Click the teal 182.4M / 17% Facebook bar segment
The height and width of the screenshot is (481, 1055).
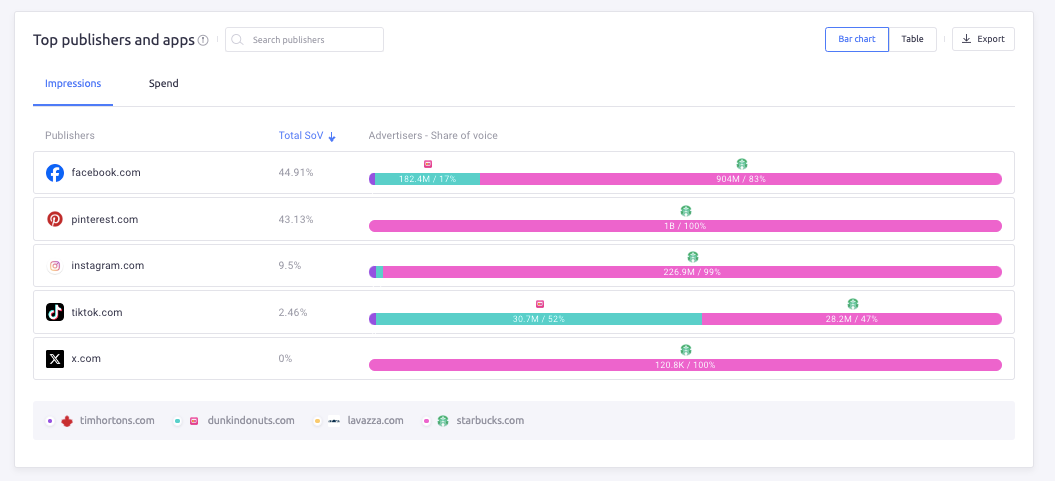pyautogui.click(x=427, y=179)
